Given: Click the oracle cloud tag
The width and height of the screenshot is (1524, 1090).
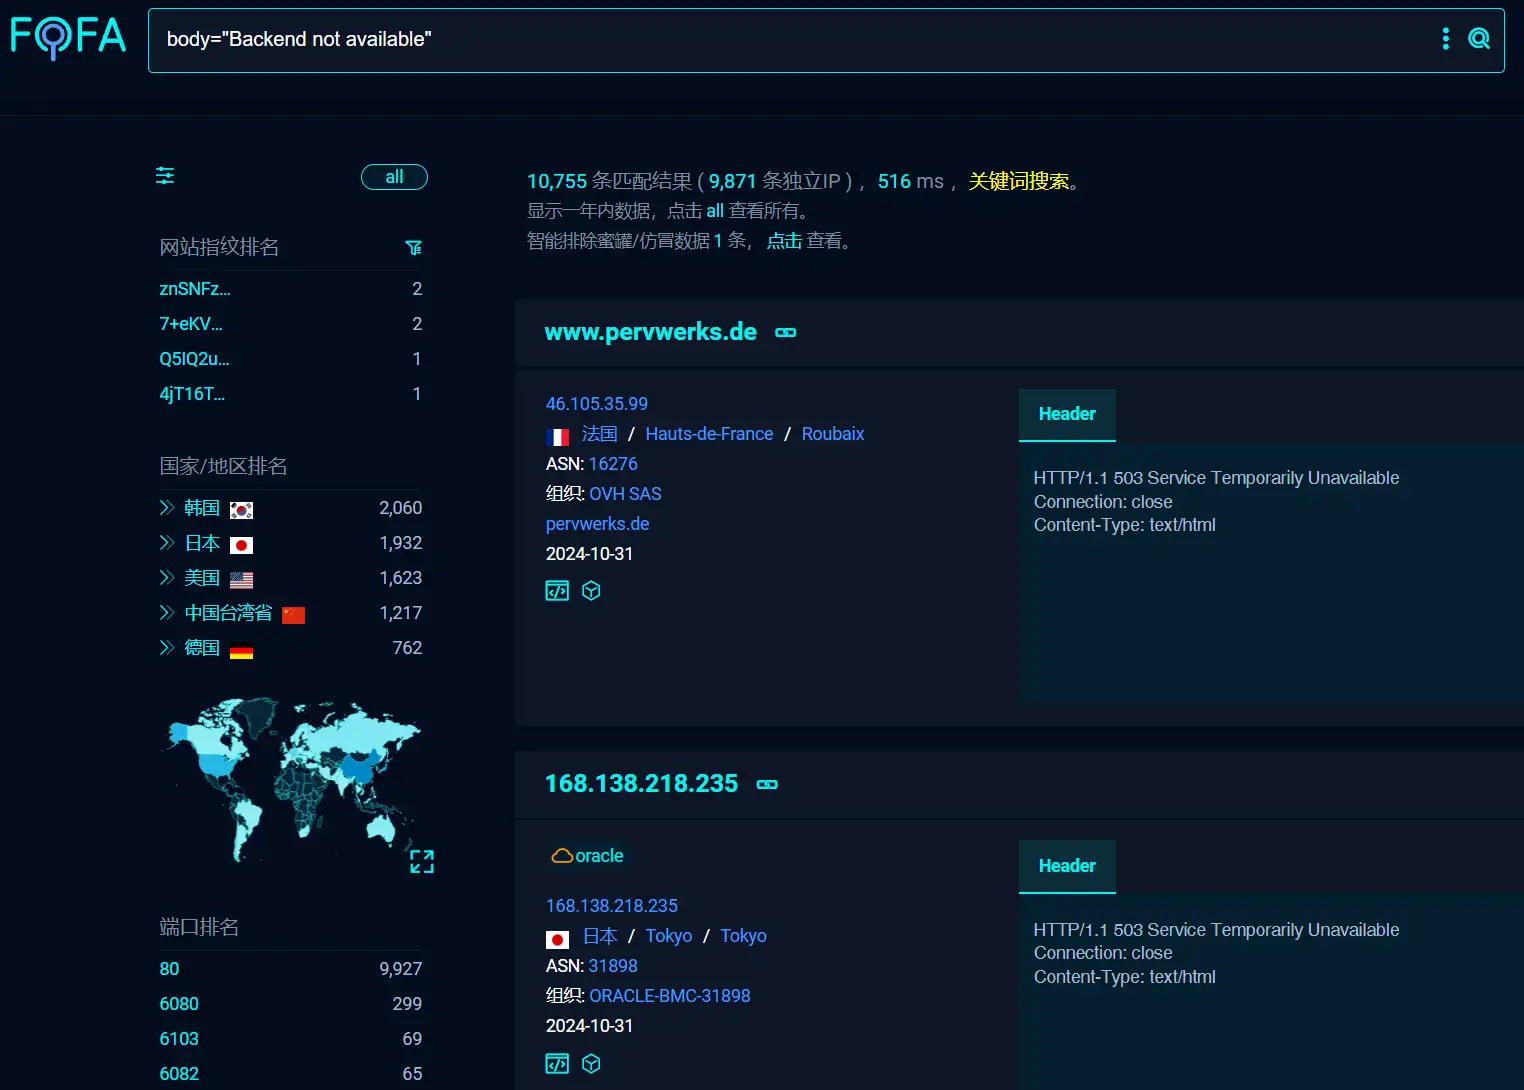Looking at the screenshot, I should point(587,856).
